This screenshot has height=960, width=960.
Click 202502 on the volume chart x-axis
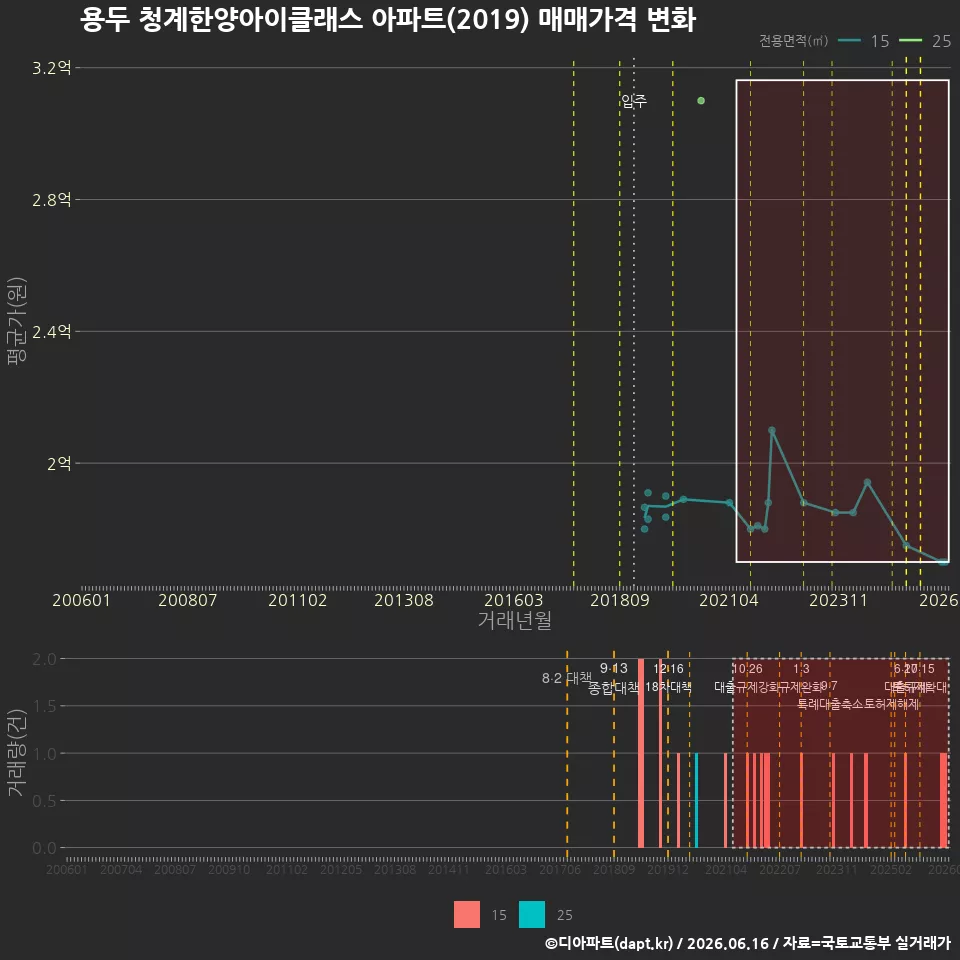[891, 869]
